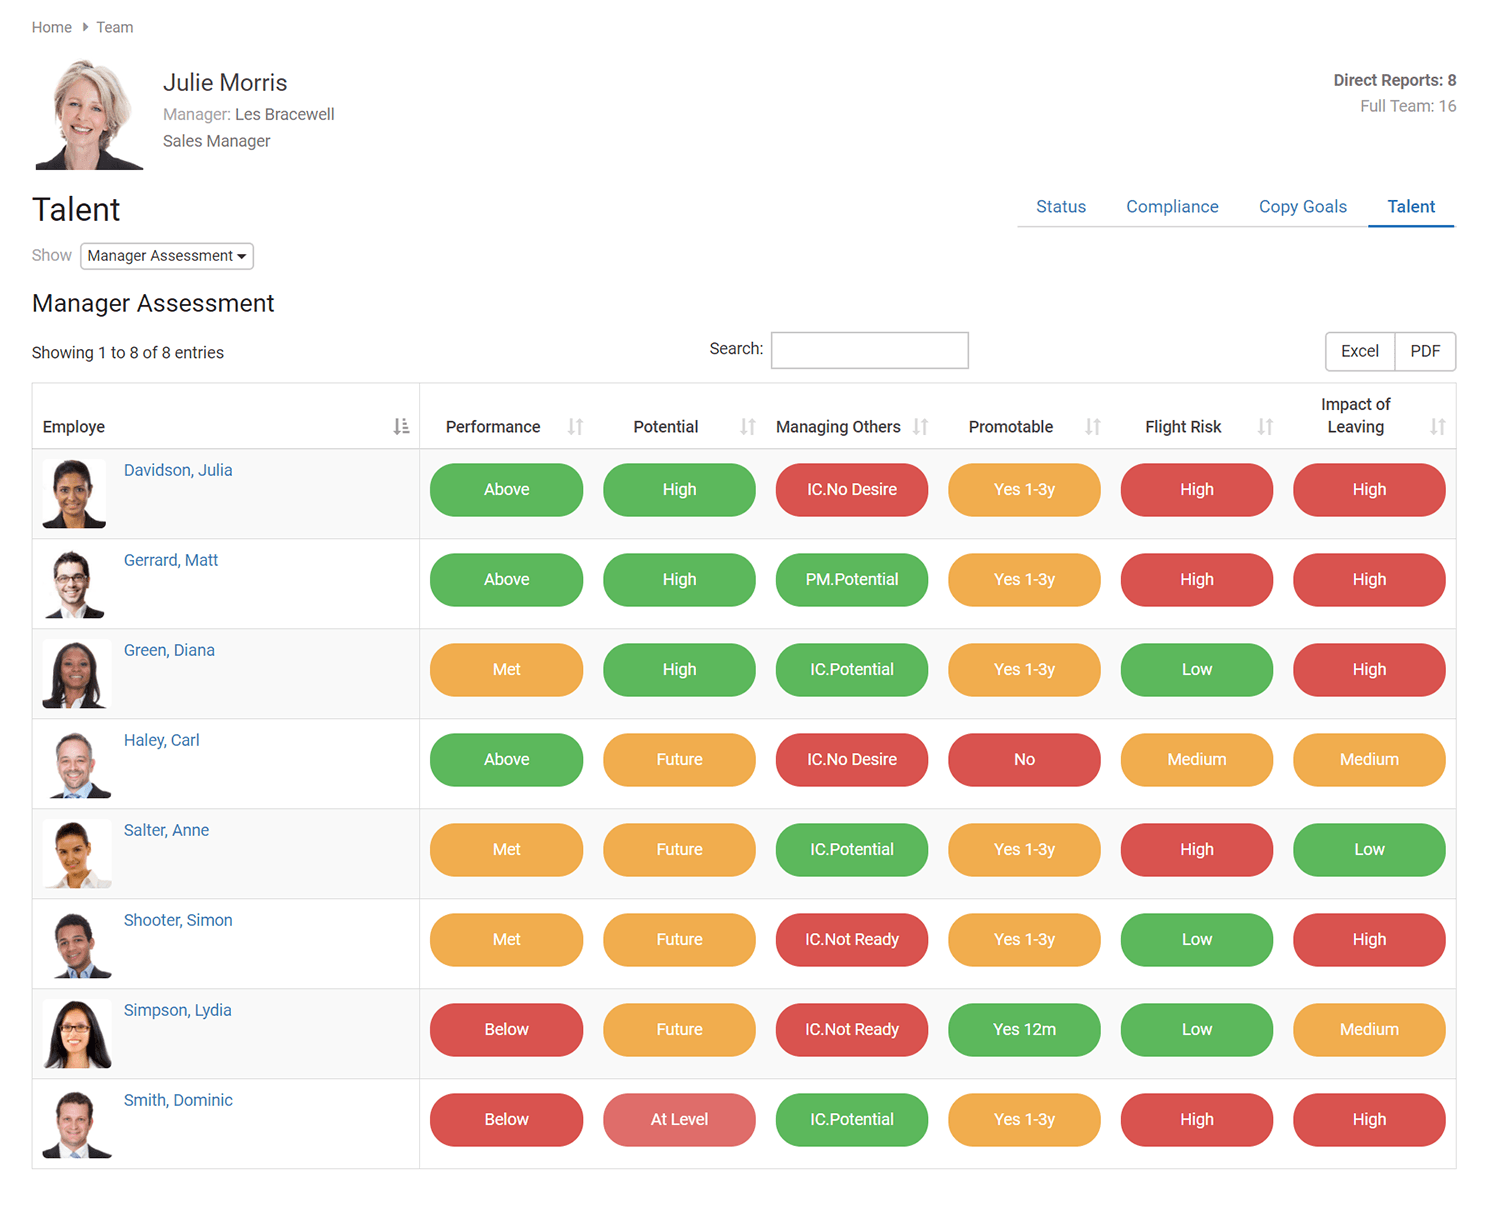Export the table to Excel
This screenshot has width=1500, height=1210.
1359,351
